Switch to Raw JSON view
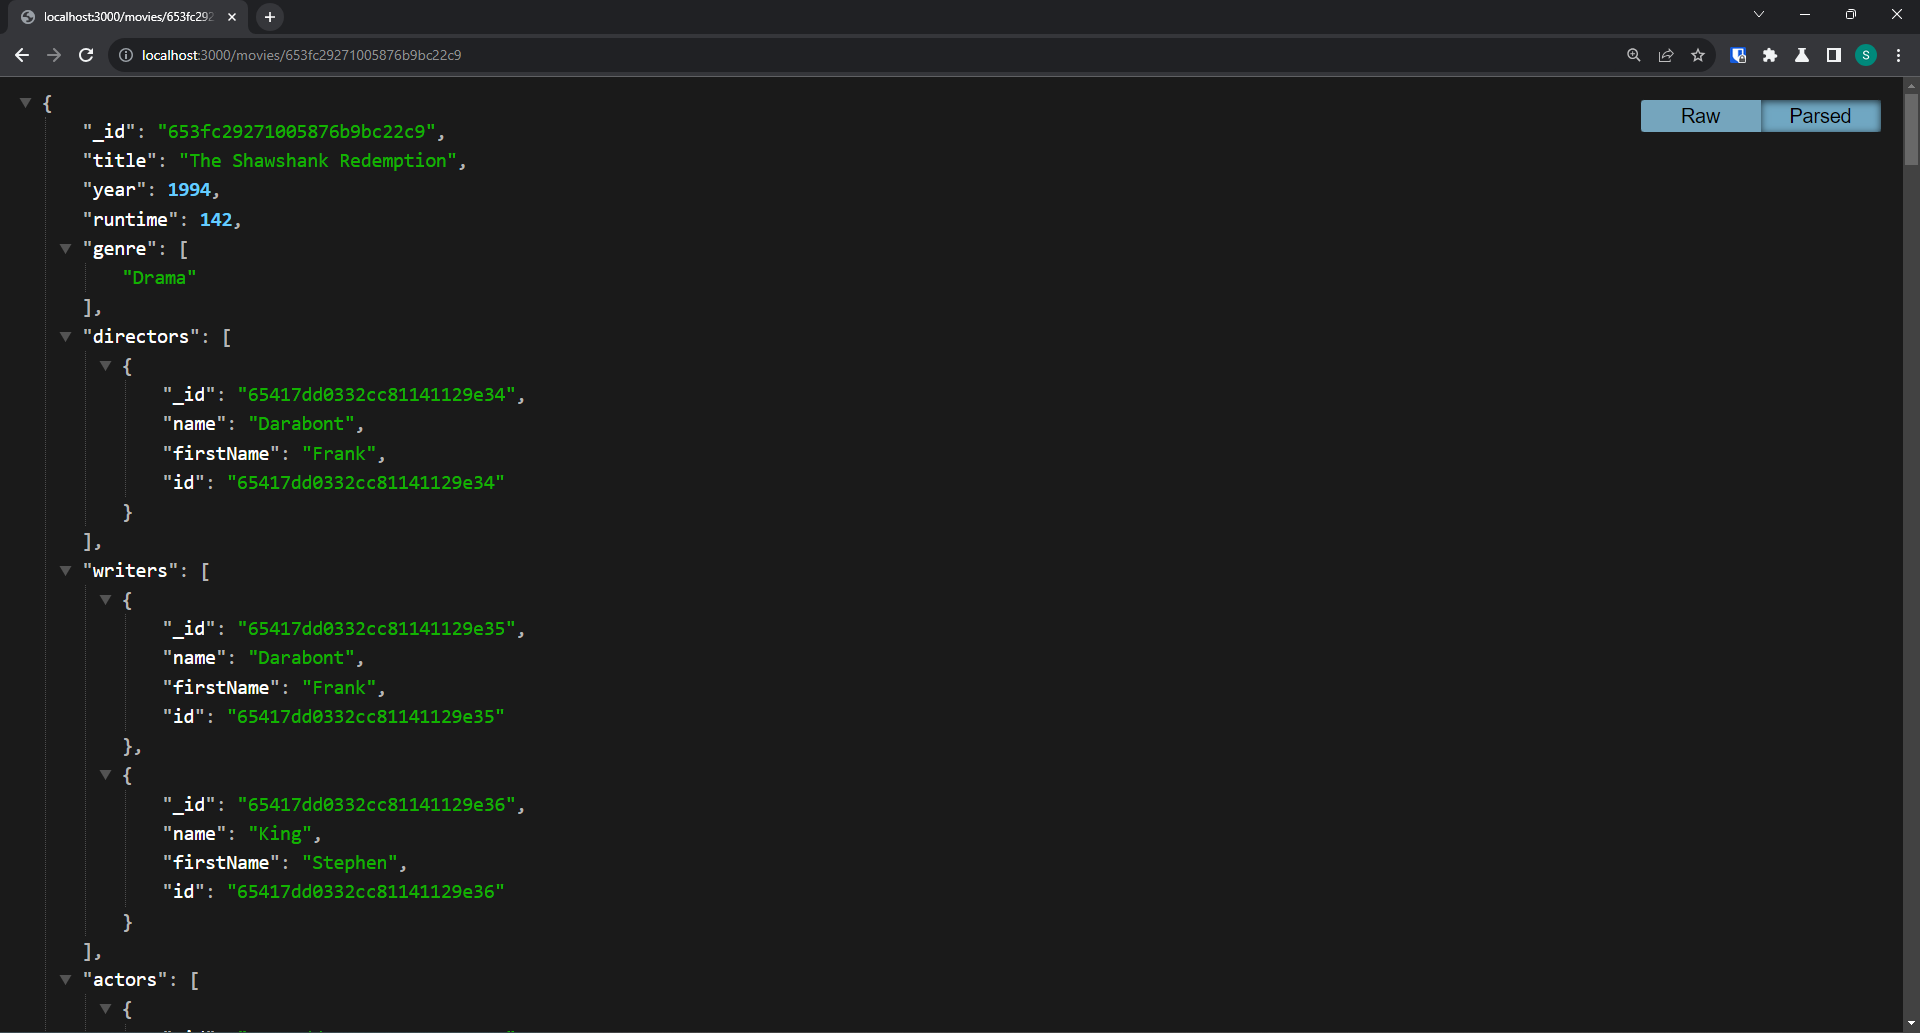1920x1033 pixels. tap(1700, 116)
